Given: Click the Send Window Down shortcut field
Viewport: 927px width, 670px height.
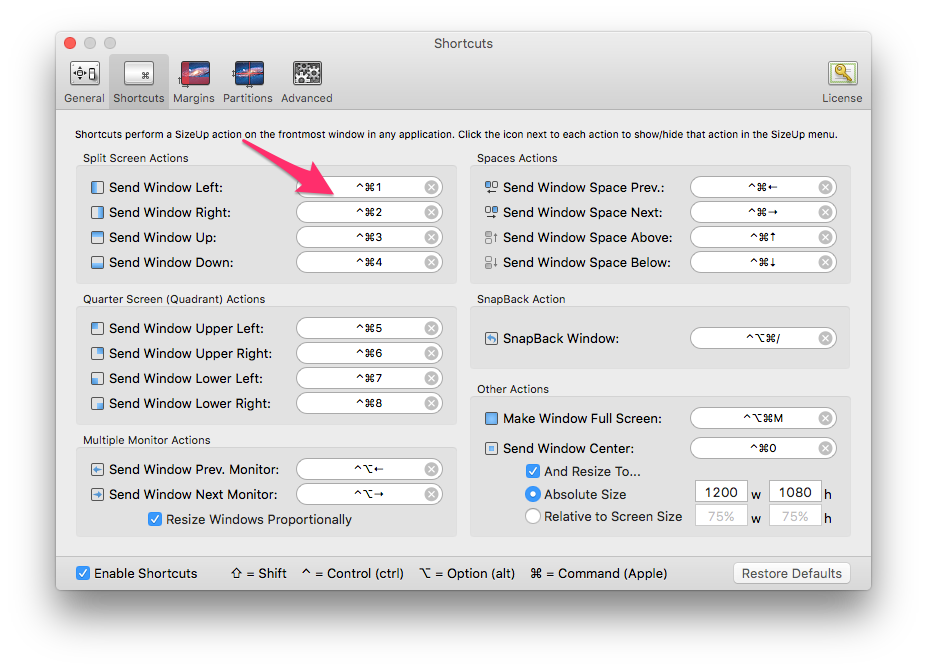Looking at the screenshot, I should click(x=369, y=262).
